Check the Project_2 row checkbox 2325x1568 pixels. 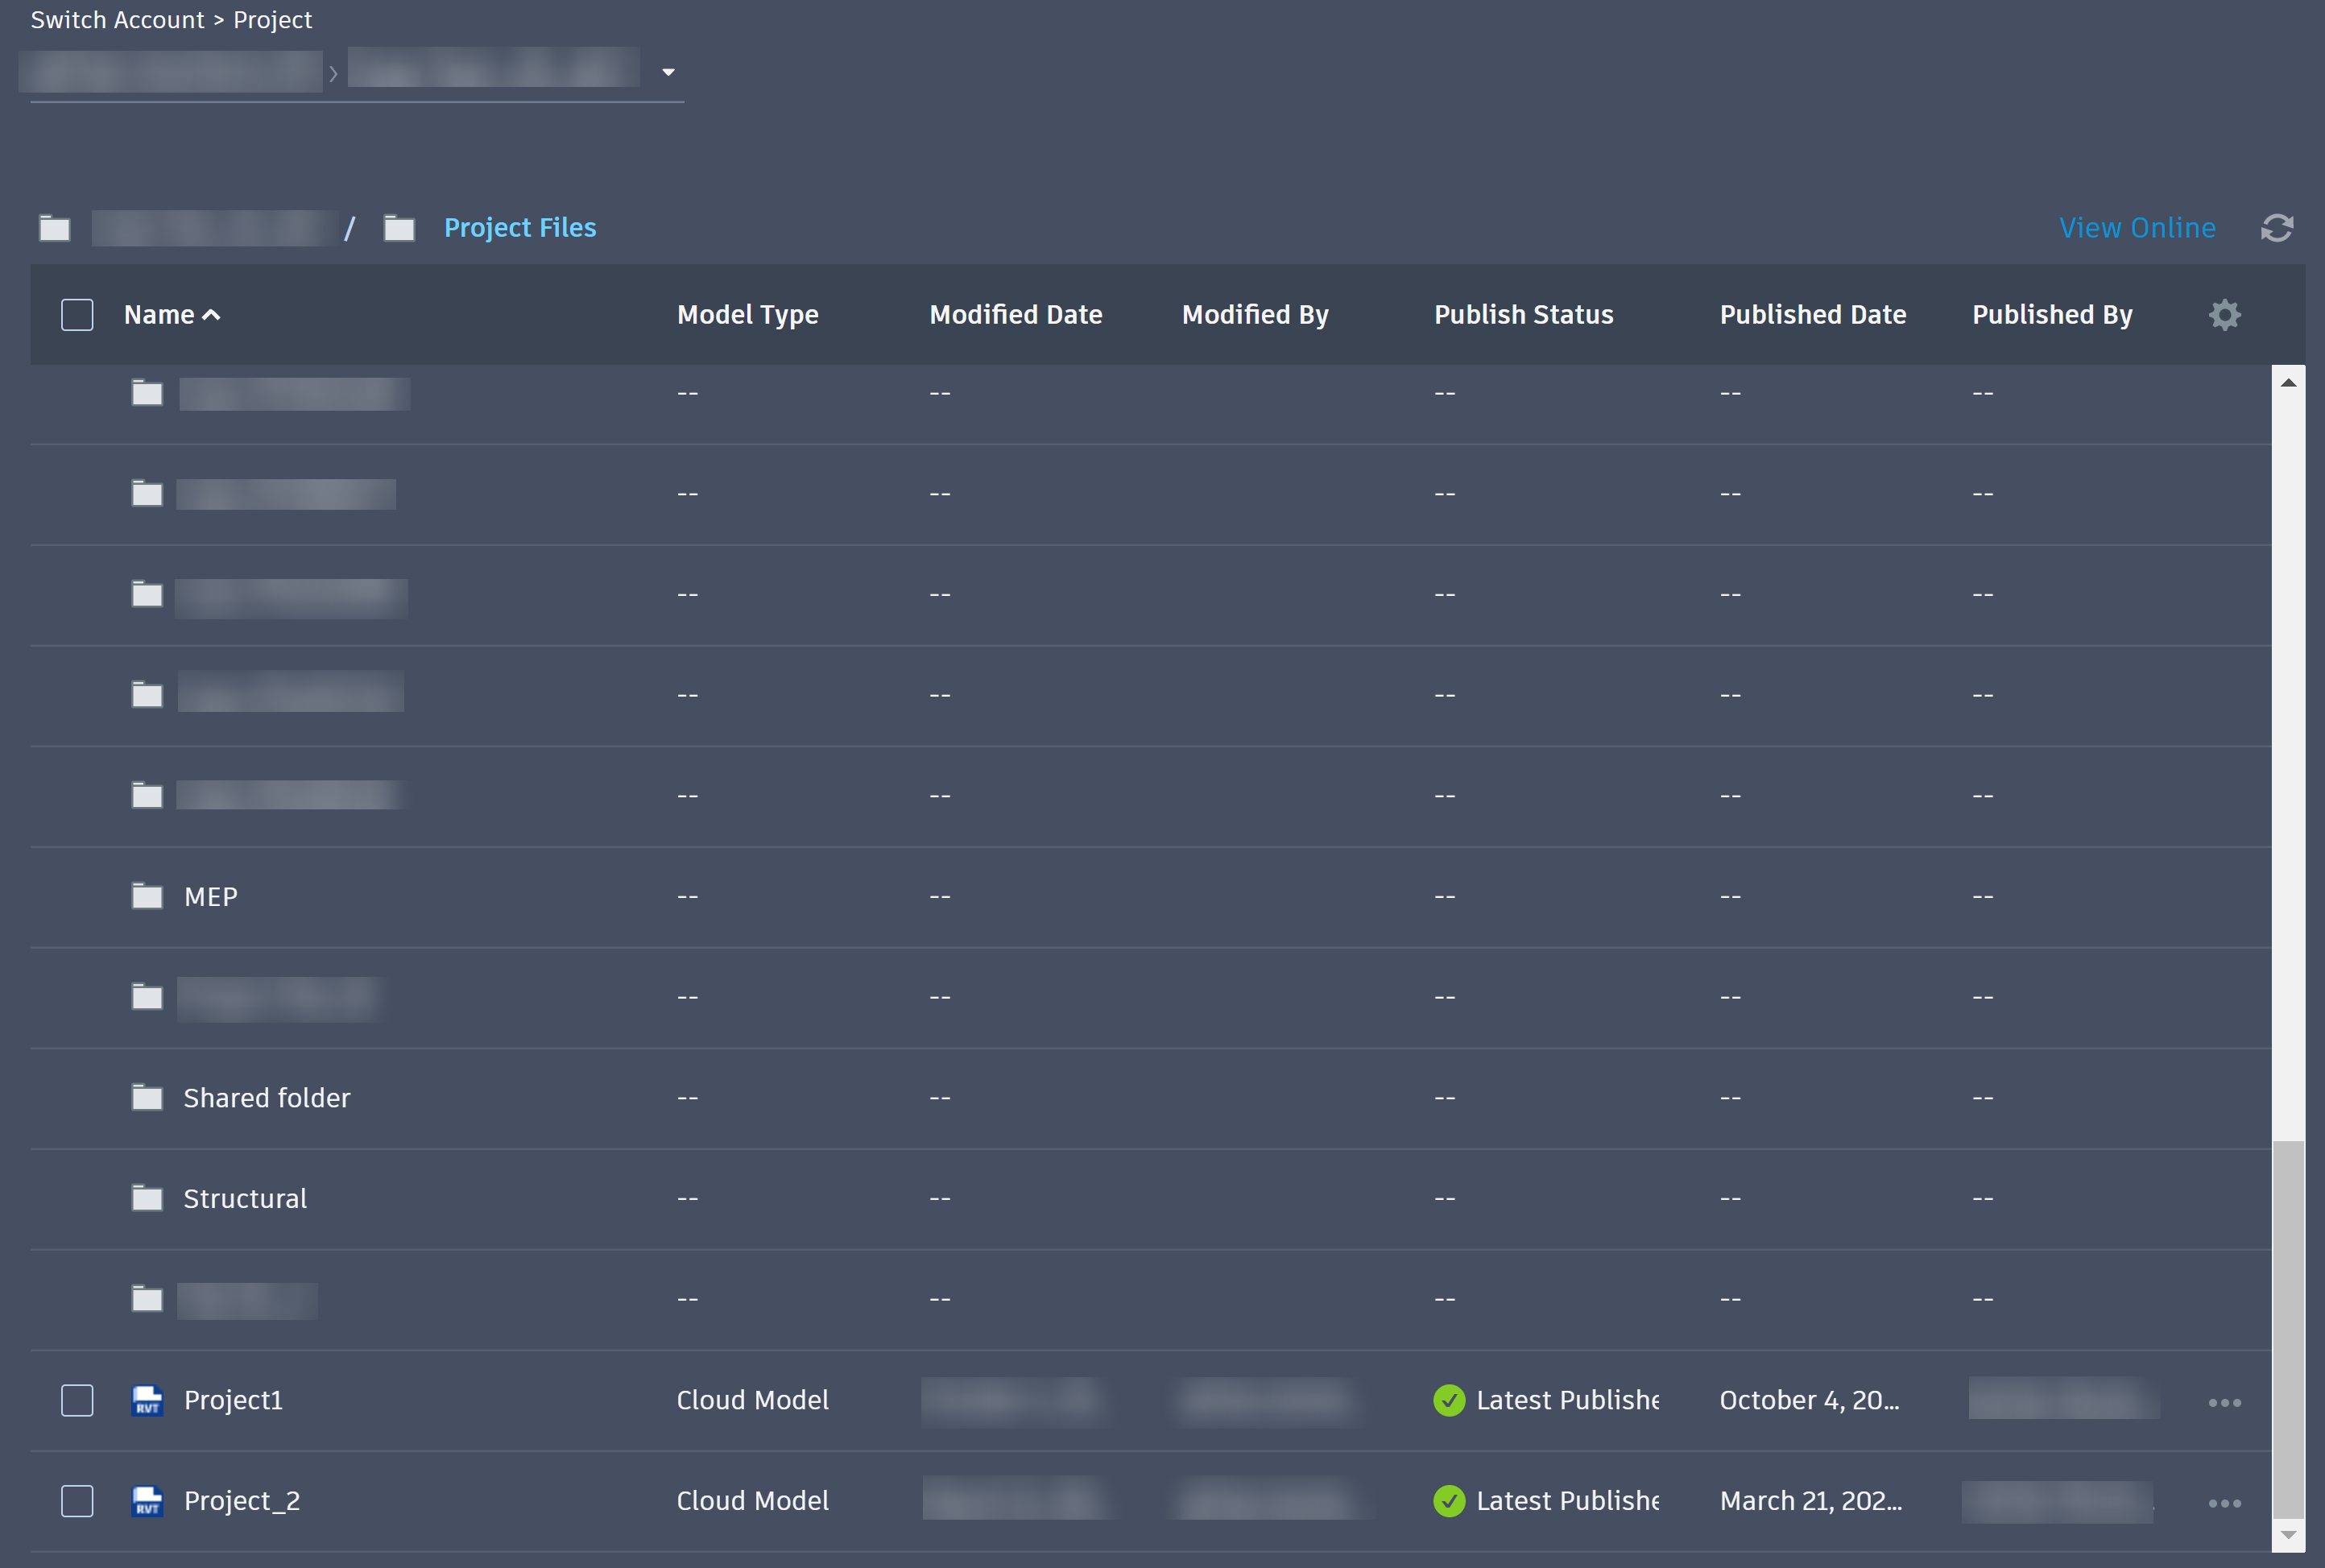pos(77,1501)
